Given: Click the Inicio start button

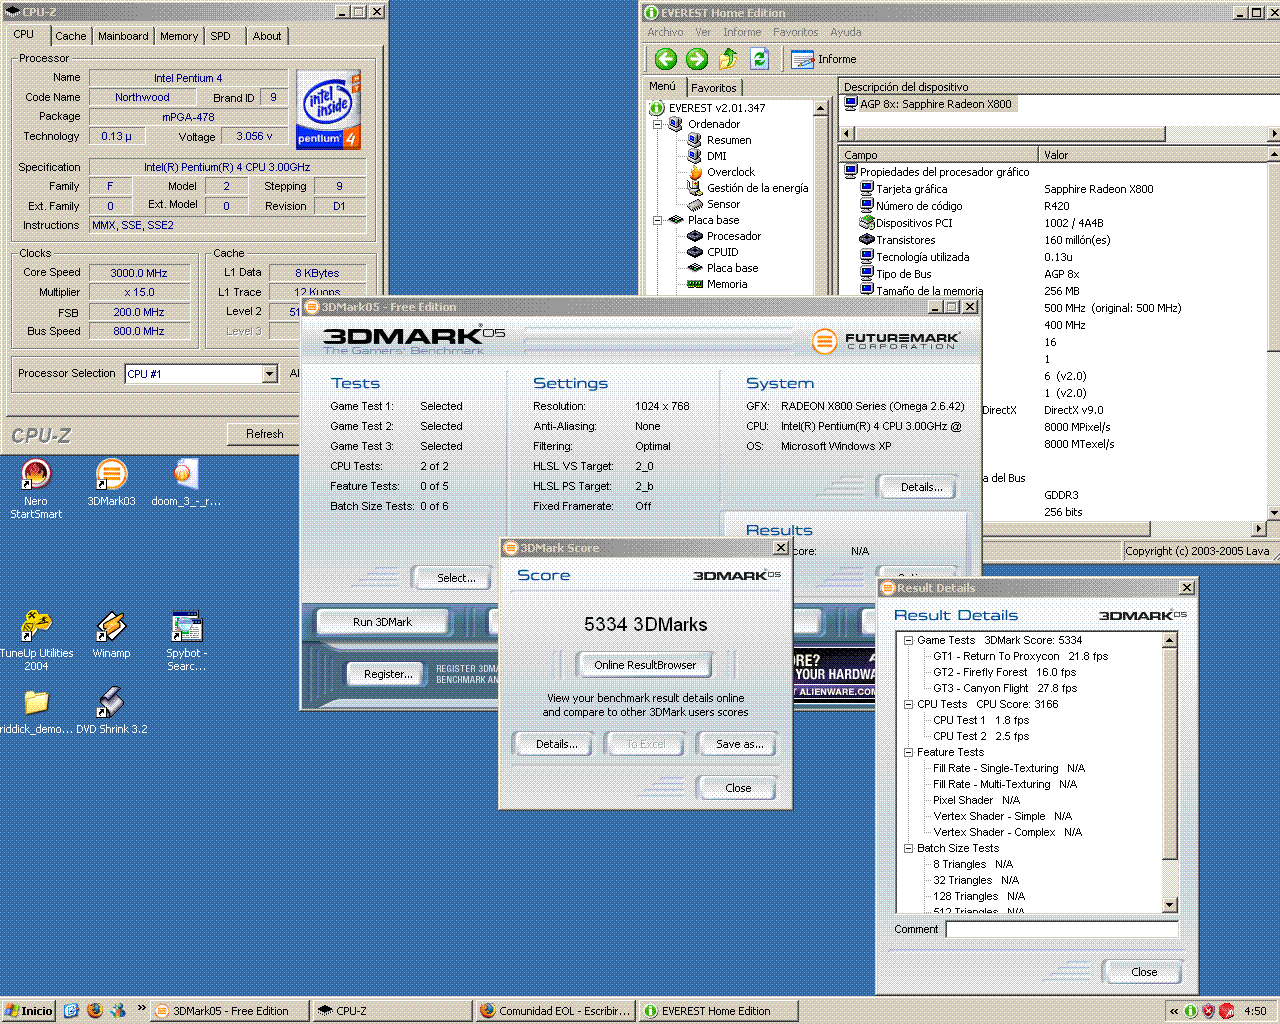Looking at the screenshot, I should (x=28, y=1011).
